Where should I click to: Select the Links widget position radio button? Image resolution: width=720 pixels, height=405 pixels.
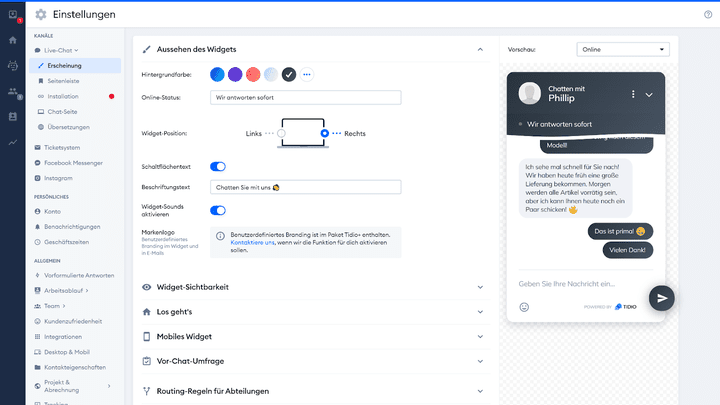282,133
